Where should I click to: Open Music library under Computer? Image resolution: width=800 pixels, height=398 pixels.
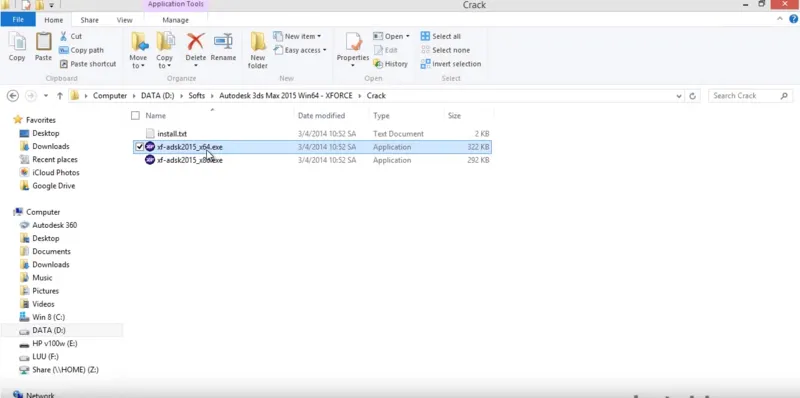[42, 278]
